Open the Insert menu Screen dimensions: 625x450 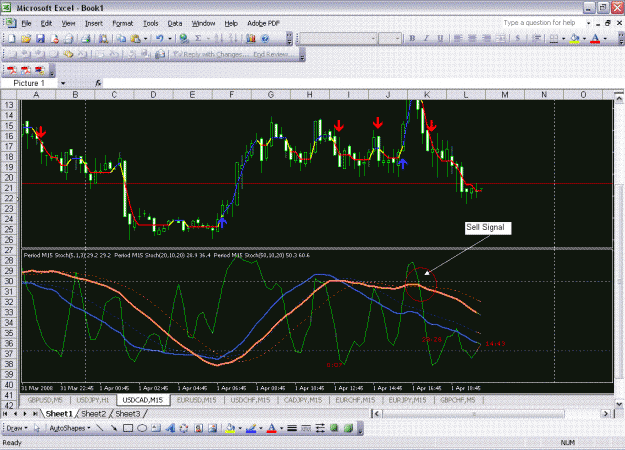[x=94, y=24]
